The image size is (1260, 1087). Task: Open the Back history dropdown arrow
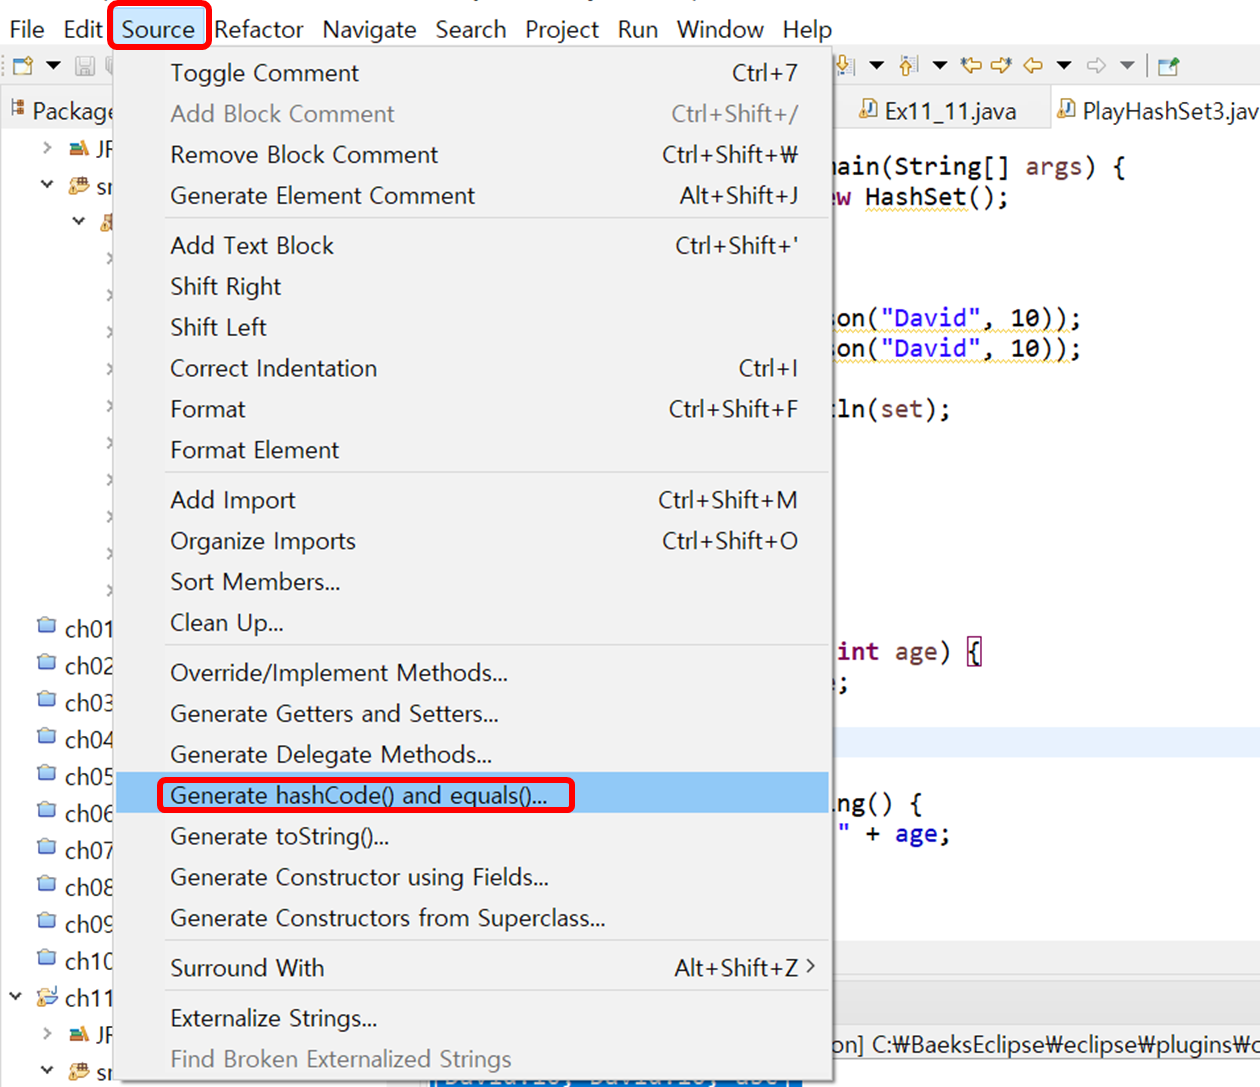coord(1064,66)
